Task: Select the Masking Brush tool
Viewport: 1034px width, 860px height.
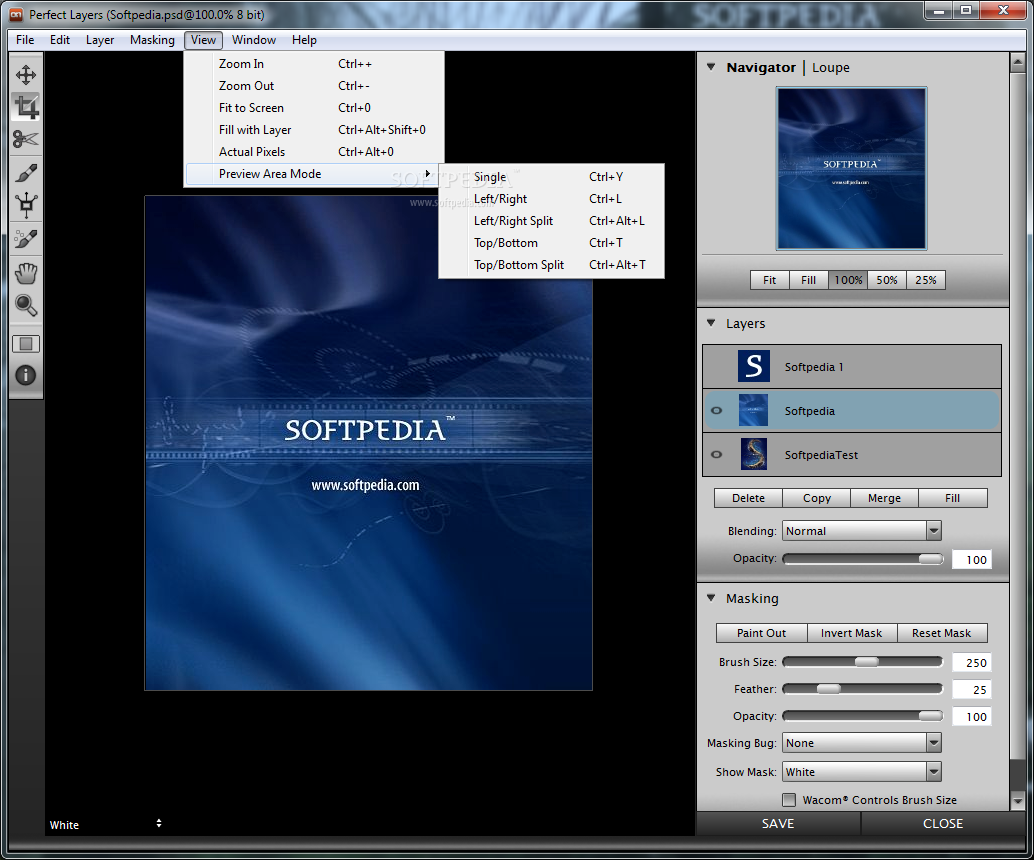Action: pyautogui.click(x=26, y=173)
